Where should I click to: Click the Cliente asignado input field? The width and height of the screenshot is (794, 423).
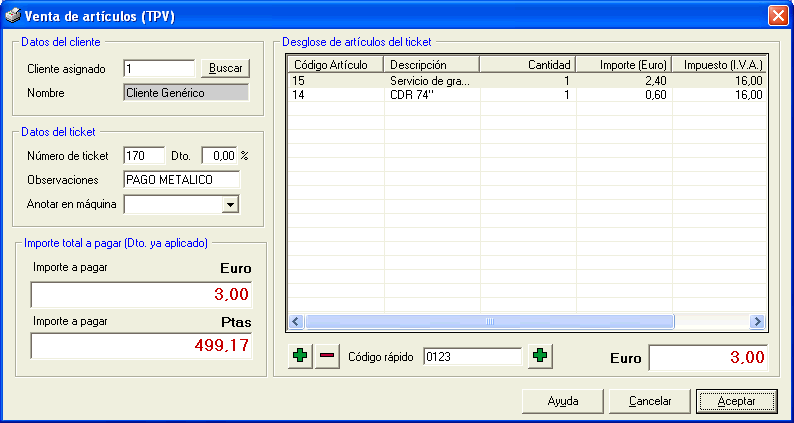[x=159, y=68]
